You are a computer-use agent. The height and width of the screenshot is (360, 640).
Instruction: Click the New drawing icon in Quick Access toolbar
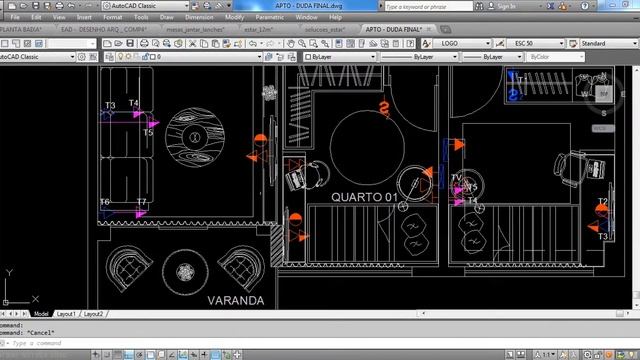(12, 6)
